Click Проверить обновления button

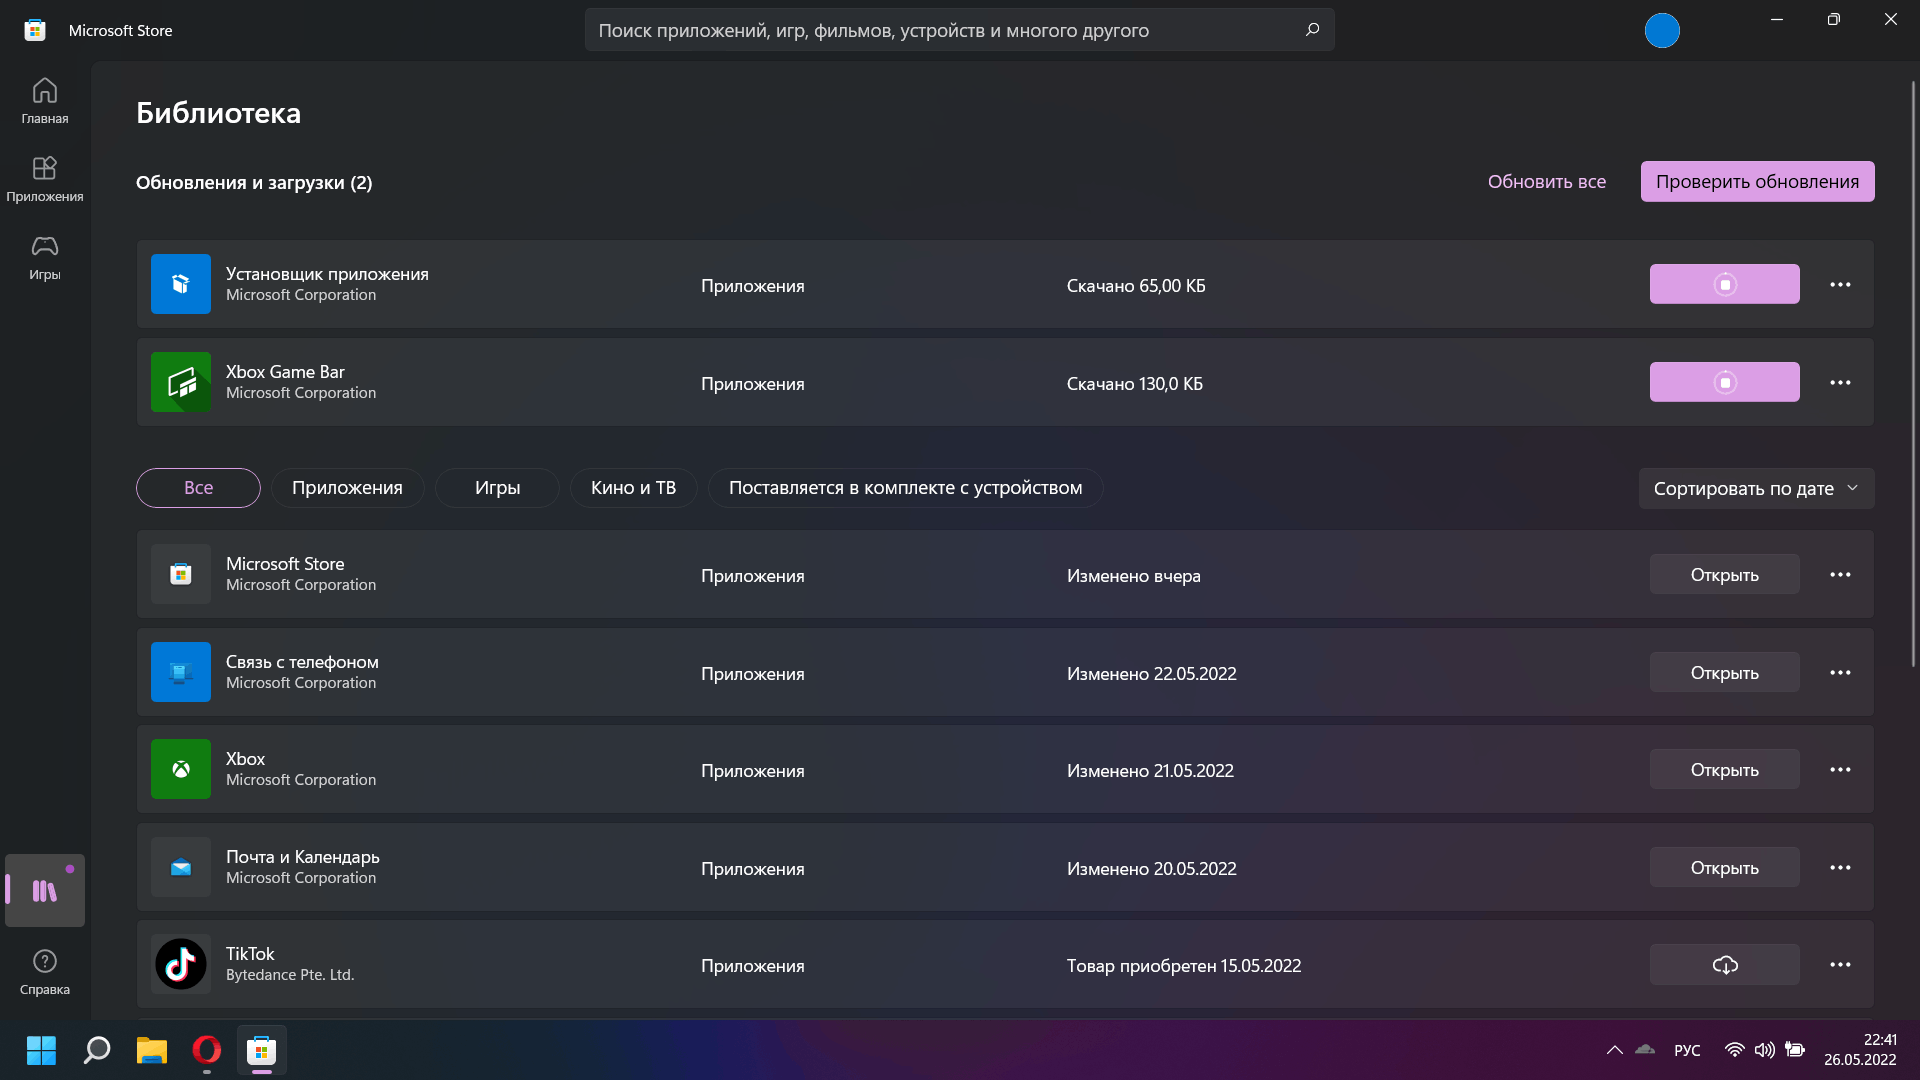pos(1757,181)
